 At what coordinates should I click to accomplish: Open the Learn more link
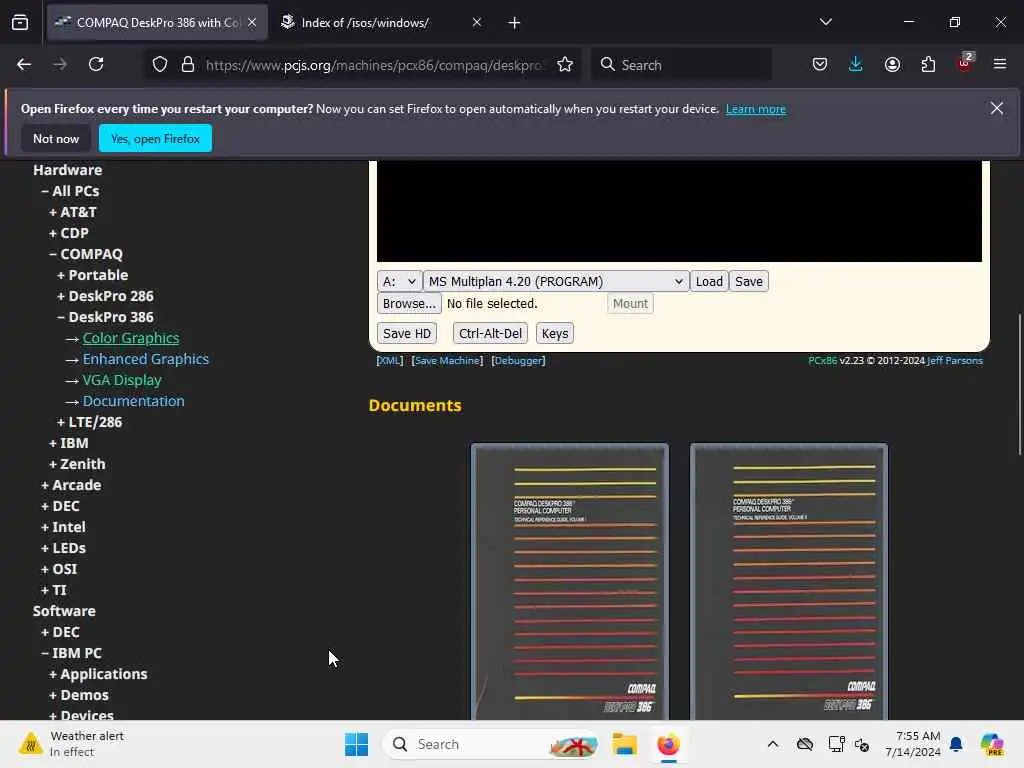[756, 109]
